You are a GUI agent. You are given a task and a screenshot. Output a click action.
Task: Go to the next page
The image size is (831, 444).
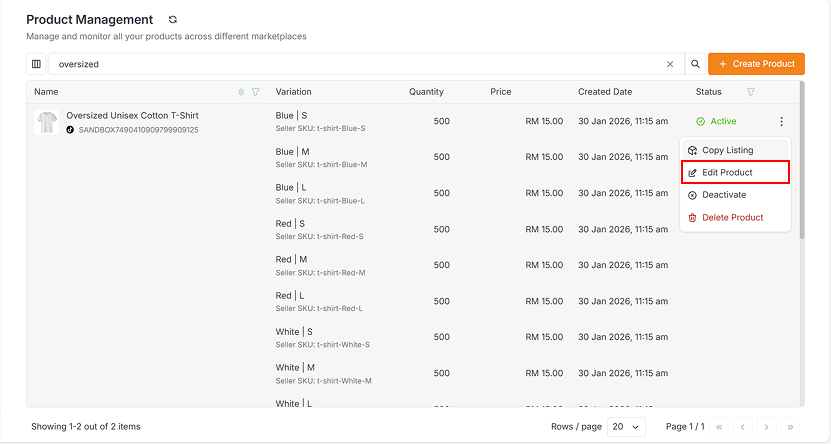pyautogui.click(x=765, y=427)
